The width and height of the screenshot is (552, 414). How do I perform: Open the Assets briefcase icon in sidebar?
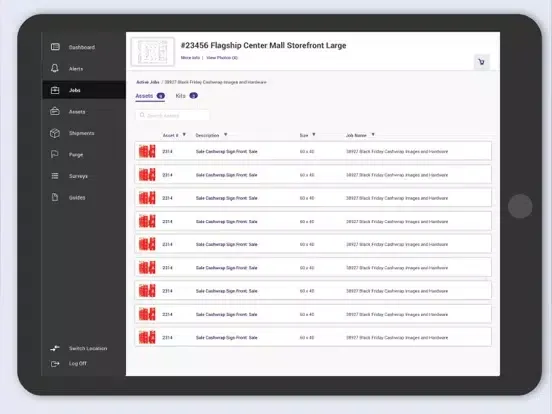pos(55,111)
